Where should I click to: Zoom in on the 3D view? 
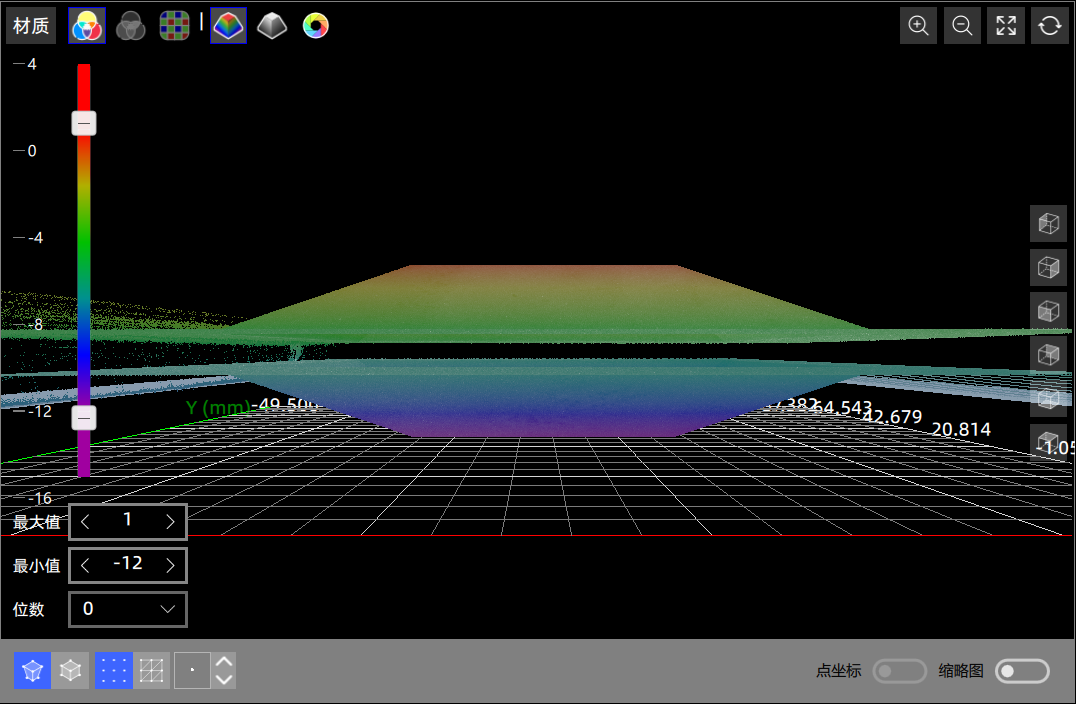tap(918, 26)
